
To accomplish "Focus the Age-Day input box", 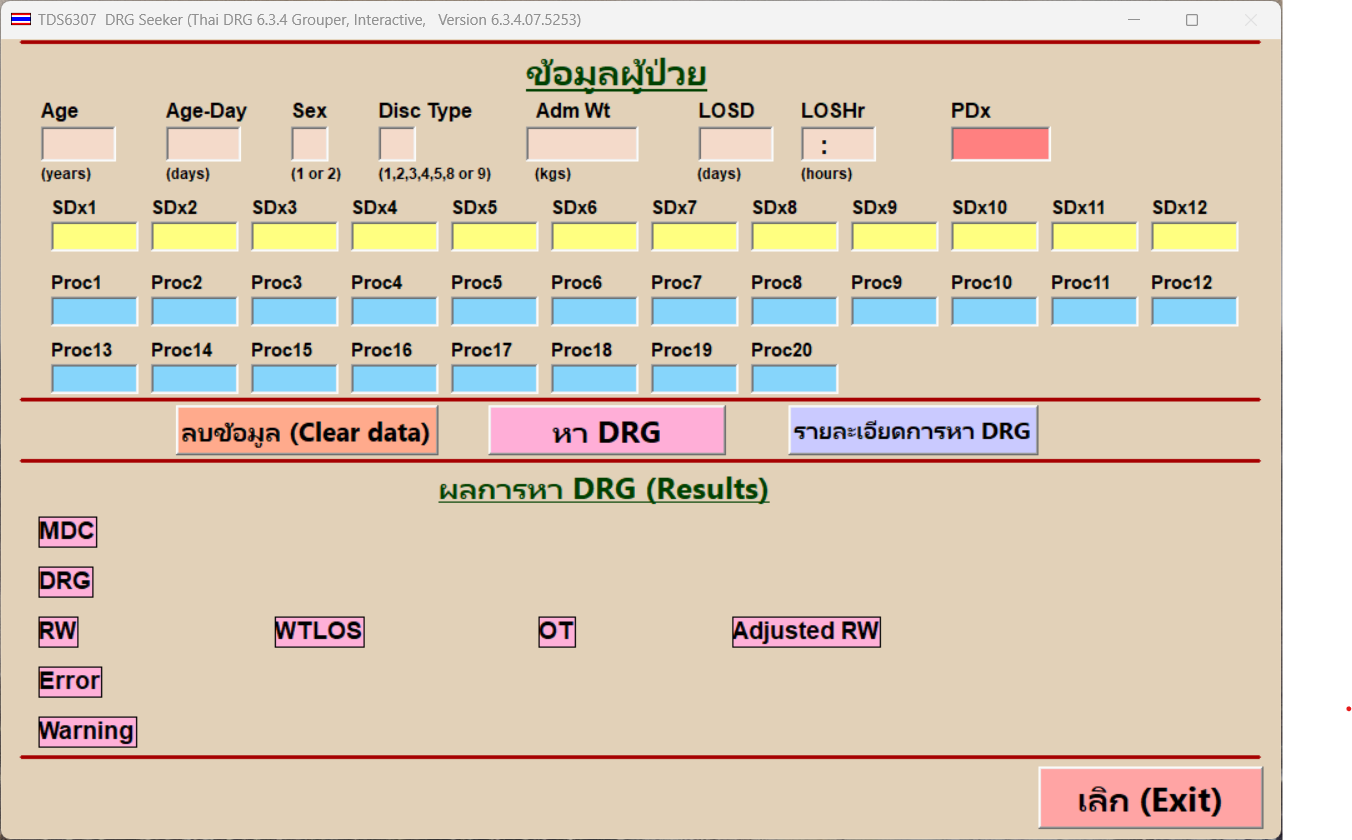I will 203,144.
